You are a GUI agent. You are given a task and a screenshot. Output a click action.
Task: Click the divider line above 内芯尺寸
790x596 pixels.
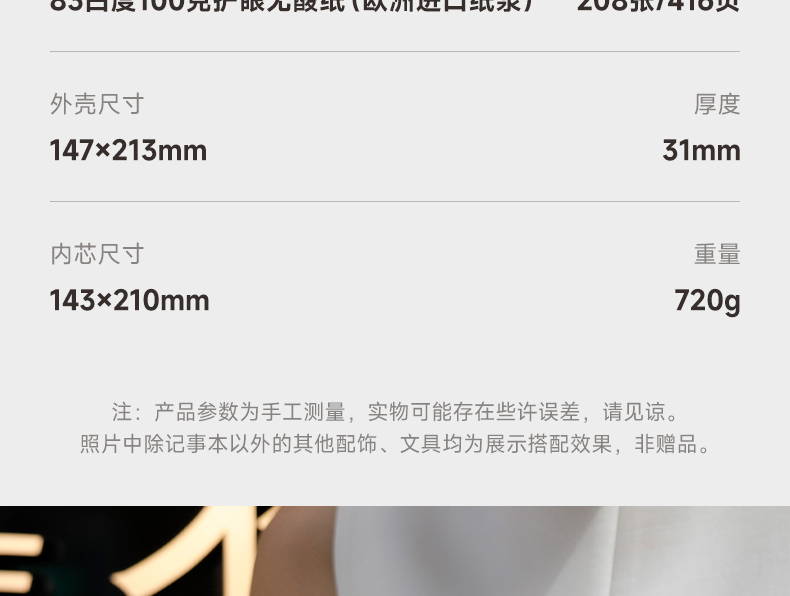click(x=395, y=202)
